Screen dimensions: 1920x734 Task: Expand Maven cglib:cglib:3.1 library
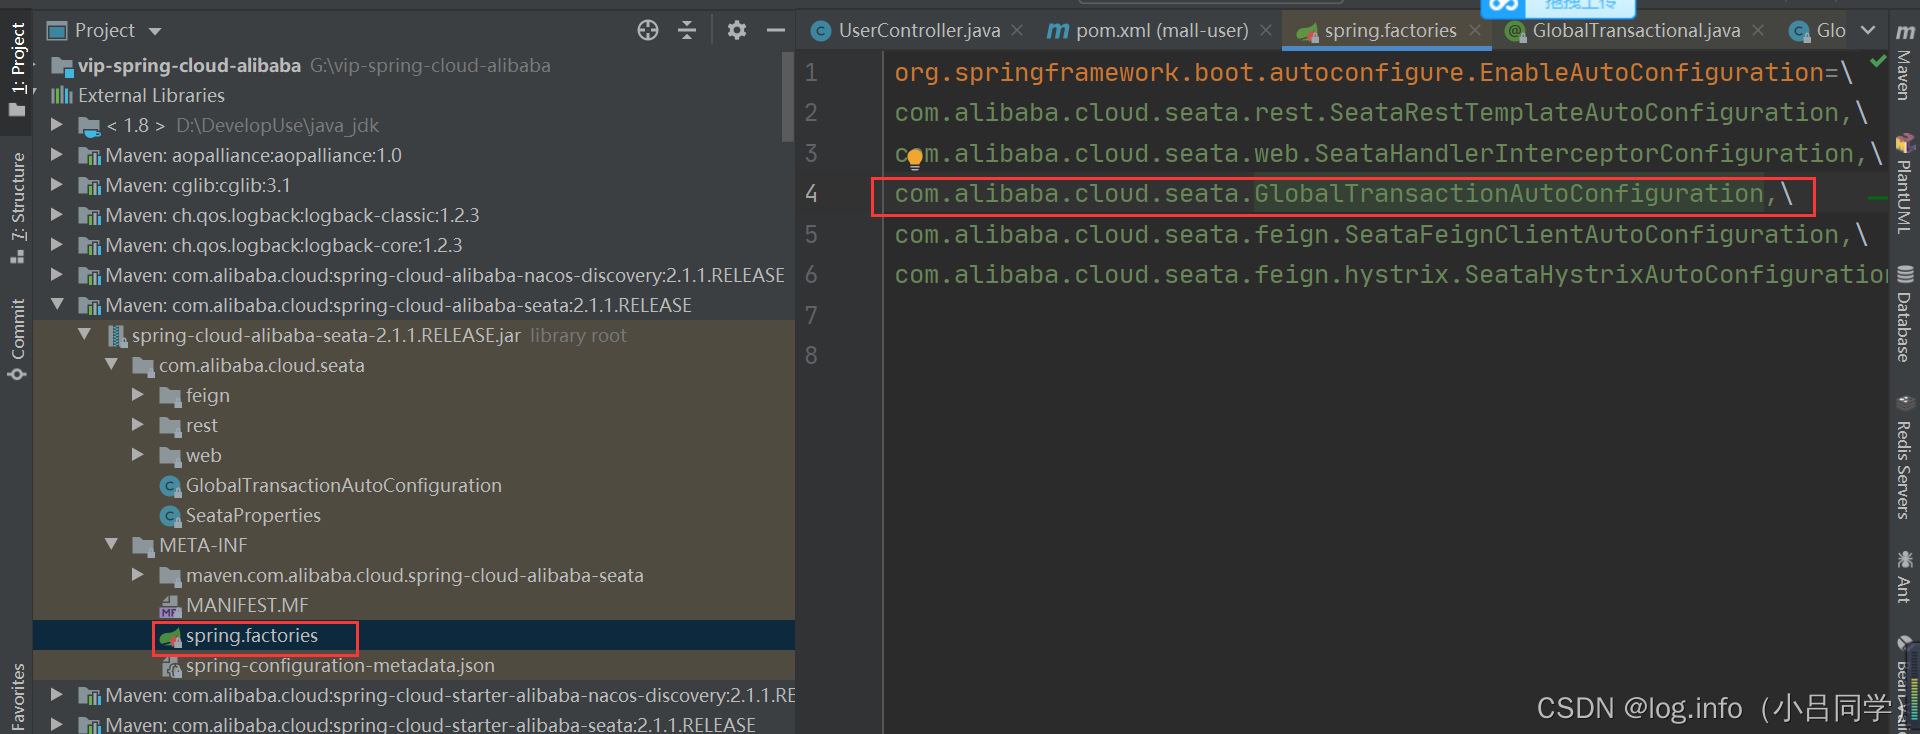pyautogui.click(x=57, y=185)
